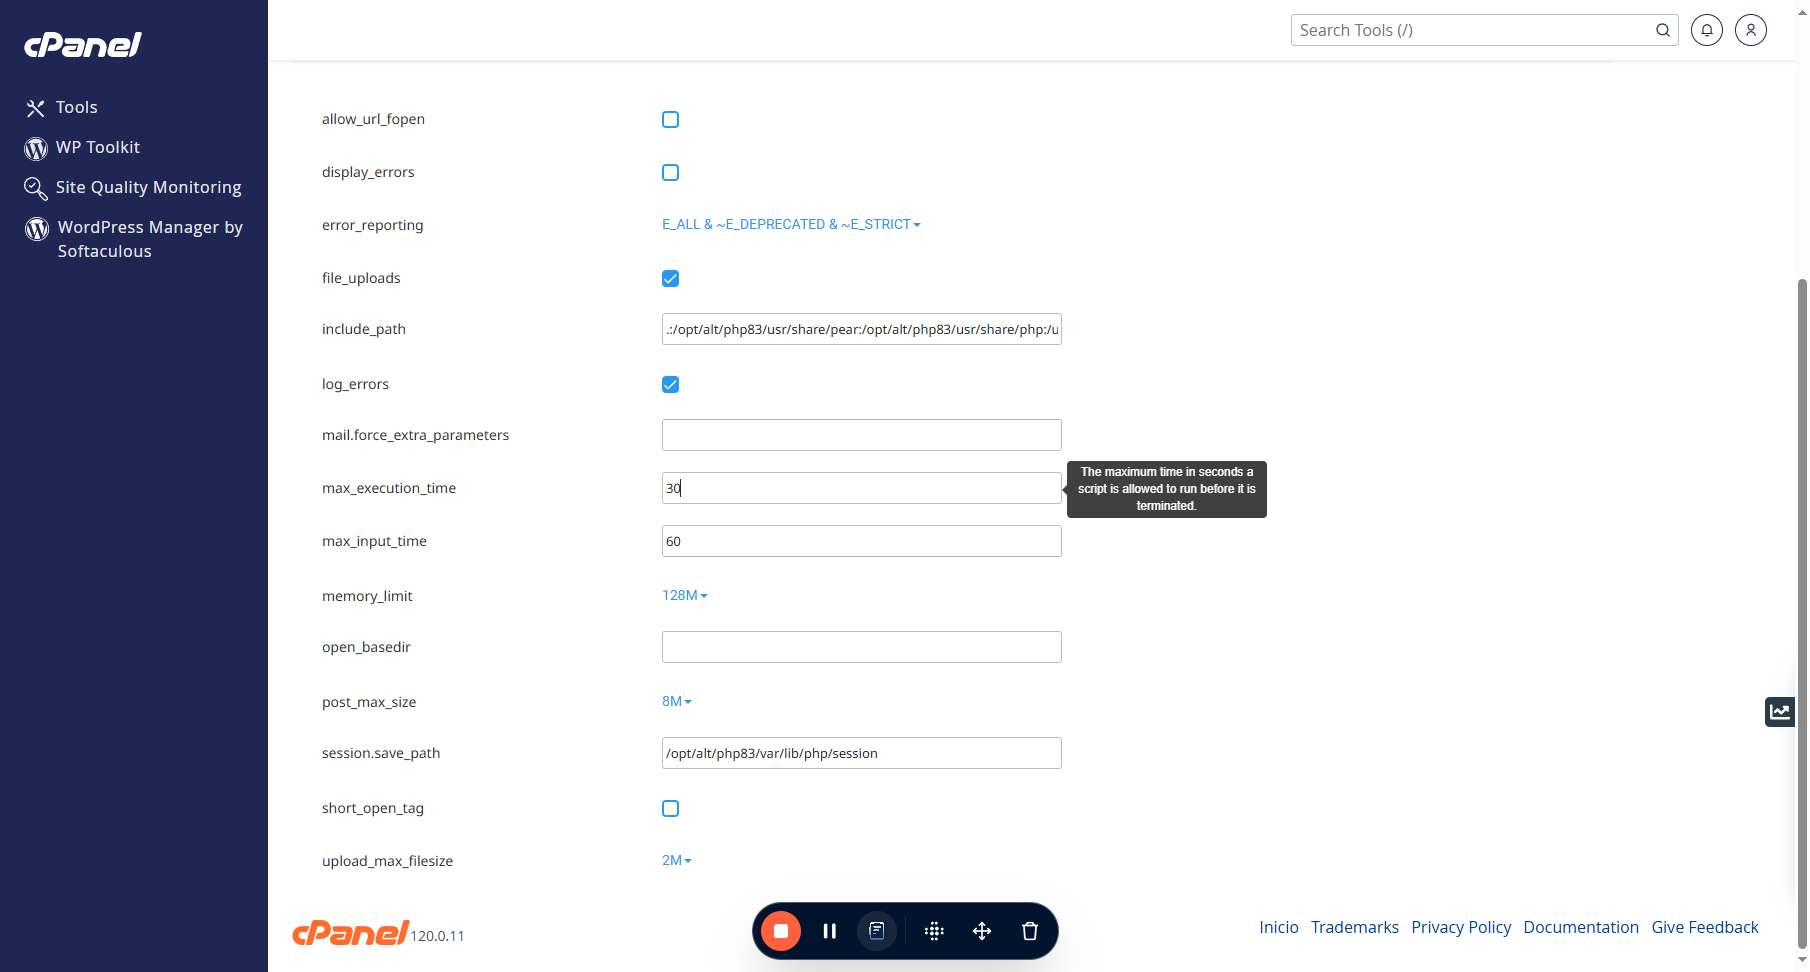
Task: Click the recorder trash icon
Action: [1030, 931]
